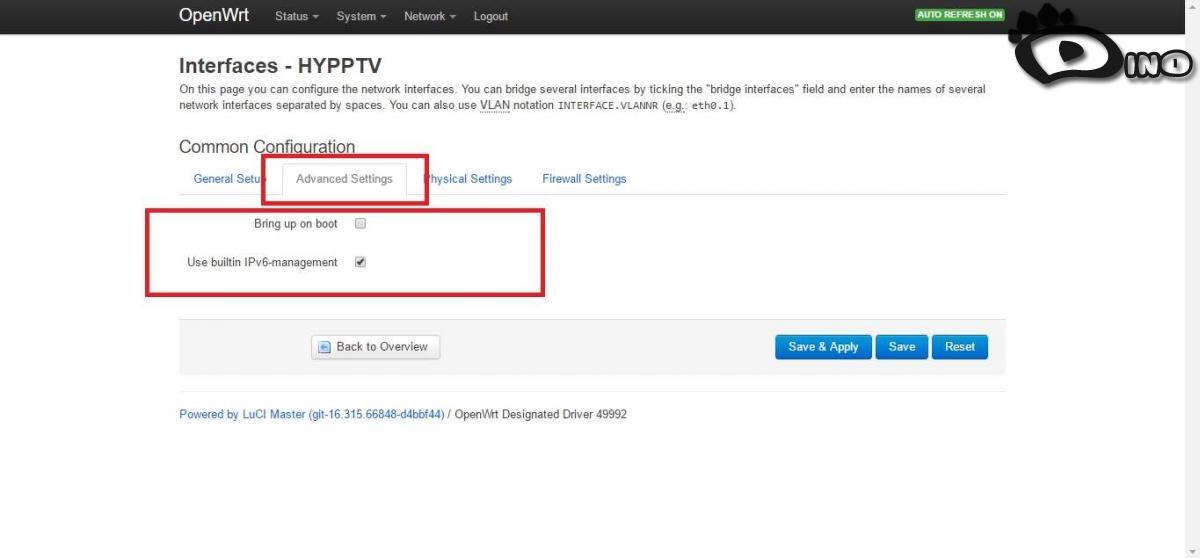Open the System dropdown menu
The height and width of the screenshot is (558, 1200).
[361, 16]
